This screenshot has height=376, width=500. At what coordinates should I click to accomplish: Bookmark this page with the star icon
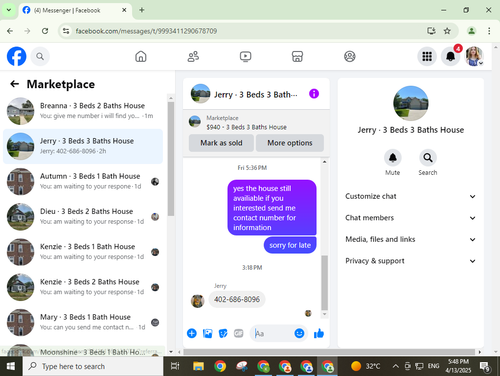(447, 31)
